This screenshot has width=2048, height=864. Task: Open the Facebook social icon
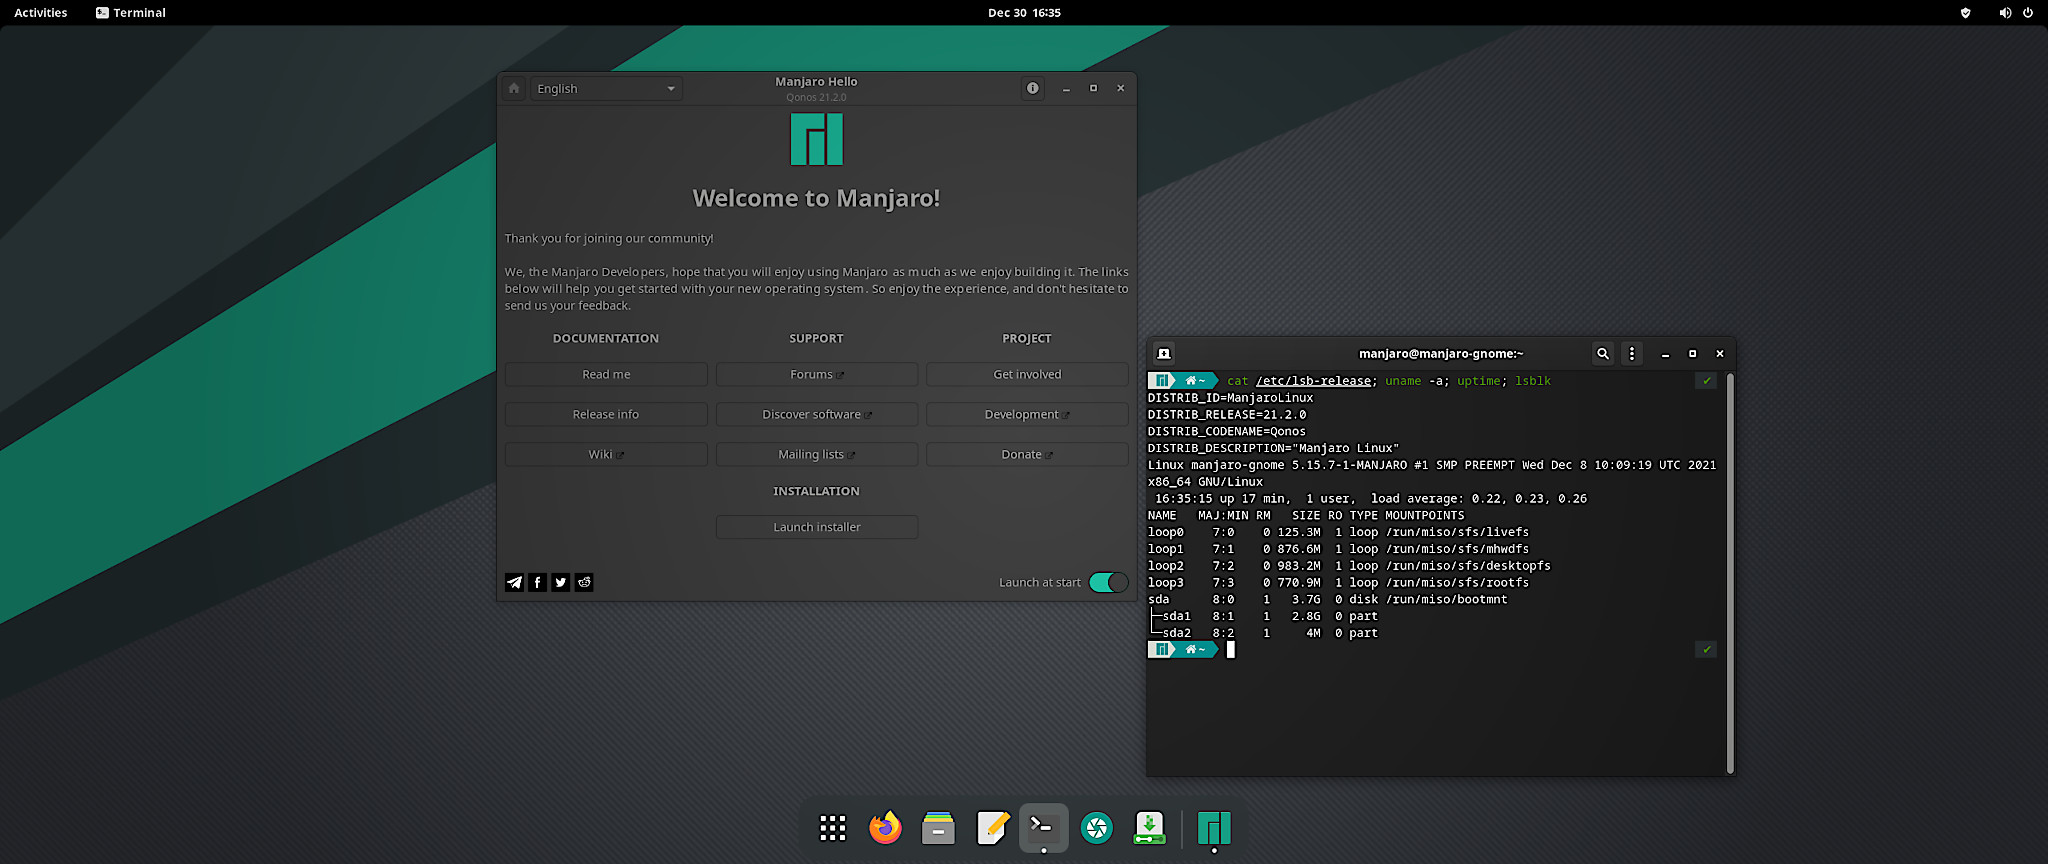[x=537, y=582]
